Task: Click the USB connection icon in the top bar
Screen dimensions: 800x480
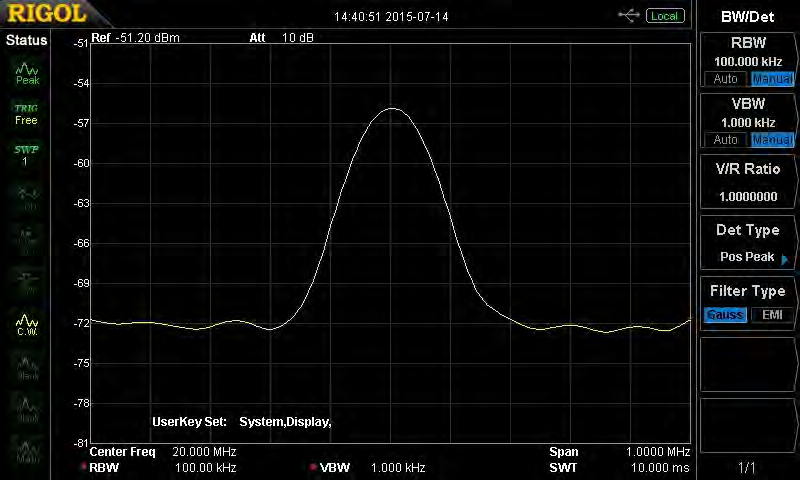Action: click(x=629, y=16)
